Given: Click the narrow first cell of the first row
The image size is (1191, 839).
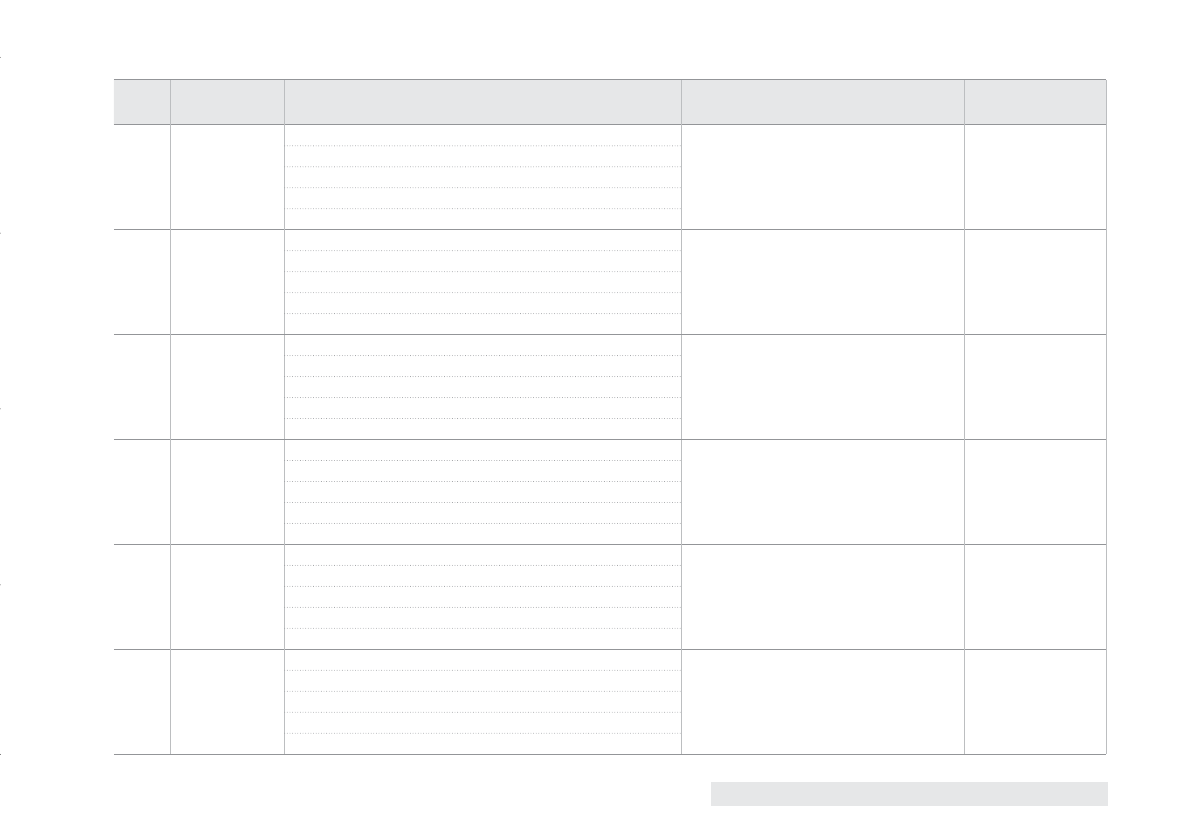Looking at the screenshot, I should (142, 177).
